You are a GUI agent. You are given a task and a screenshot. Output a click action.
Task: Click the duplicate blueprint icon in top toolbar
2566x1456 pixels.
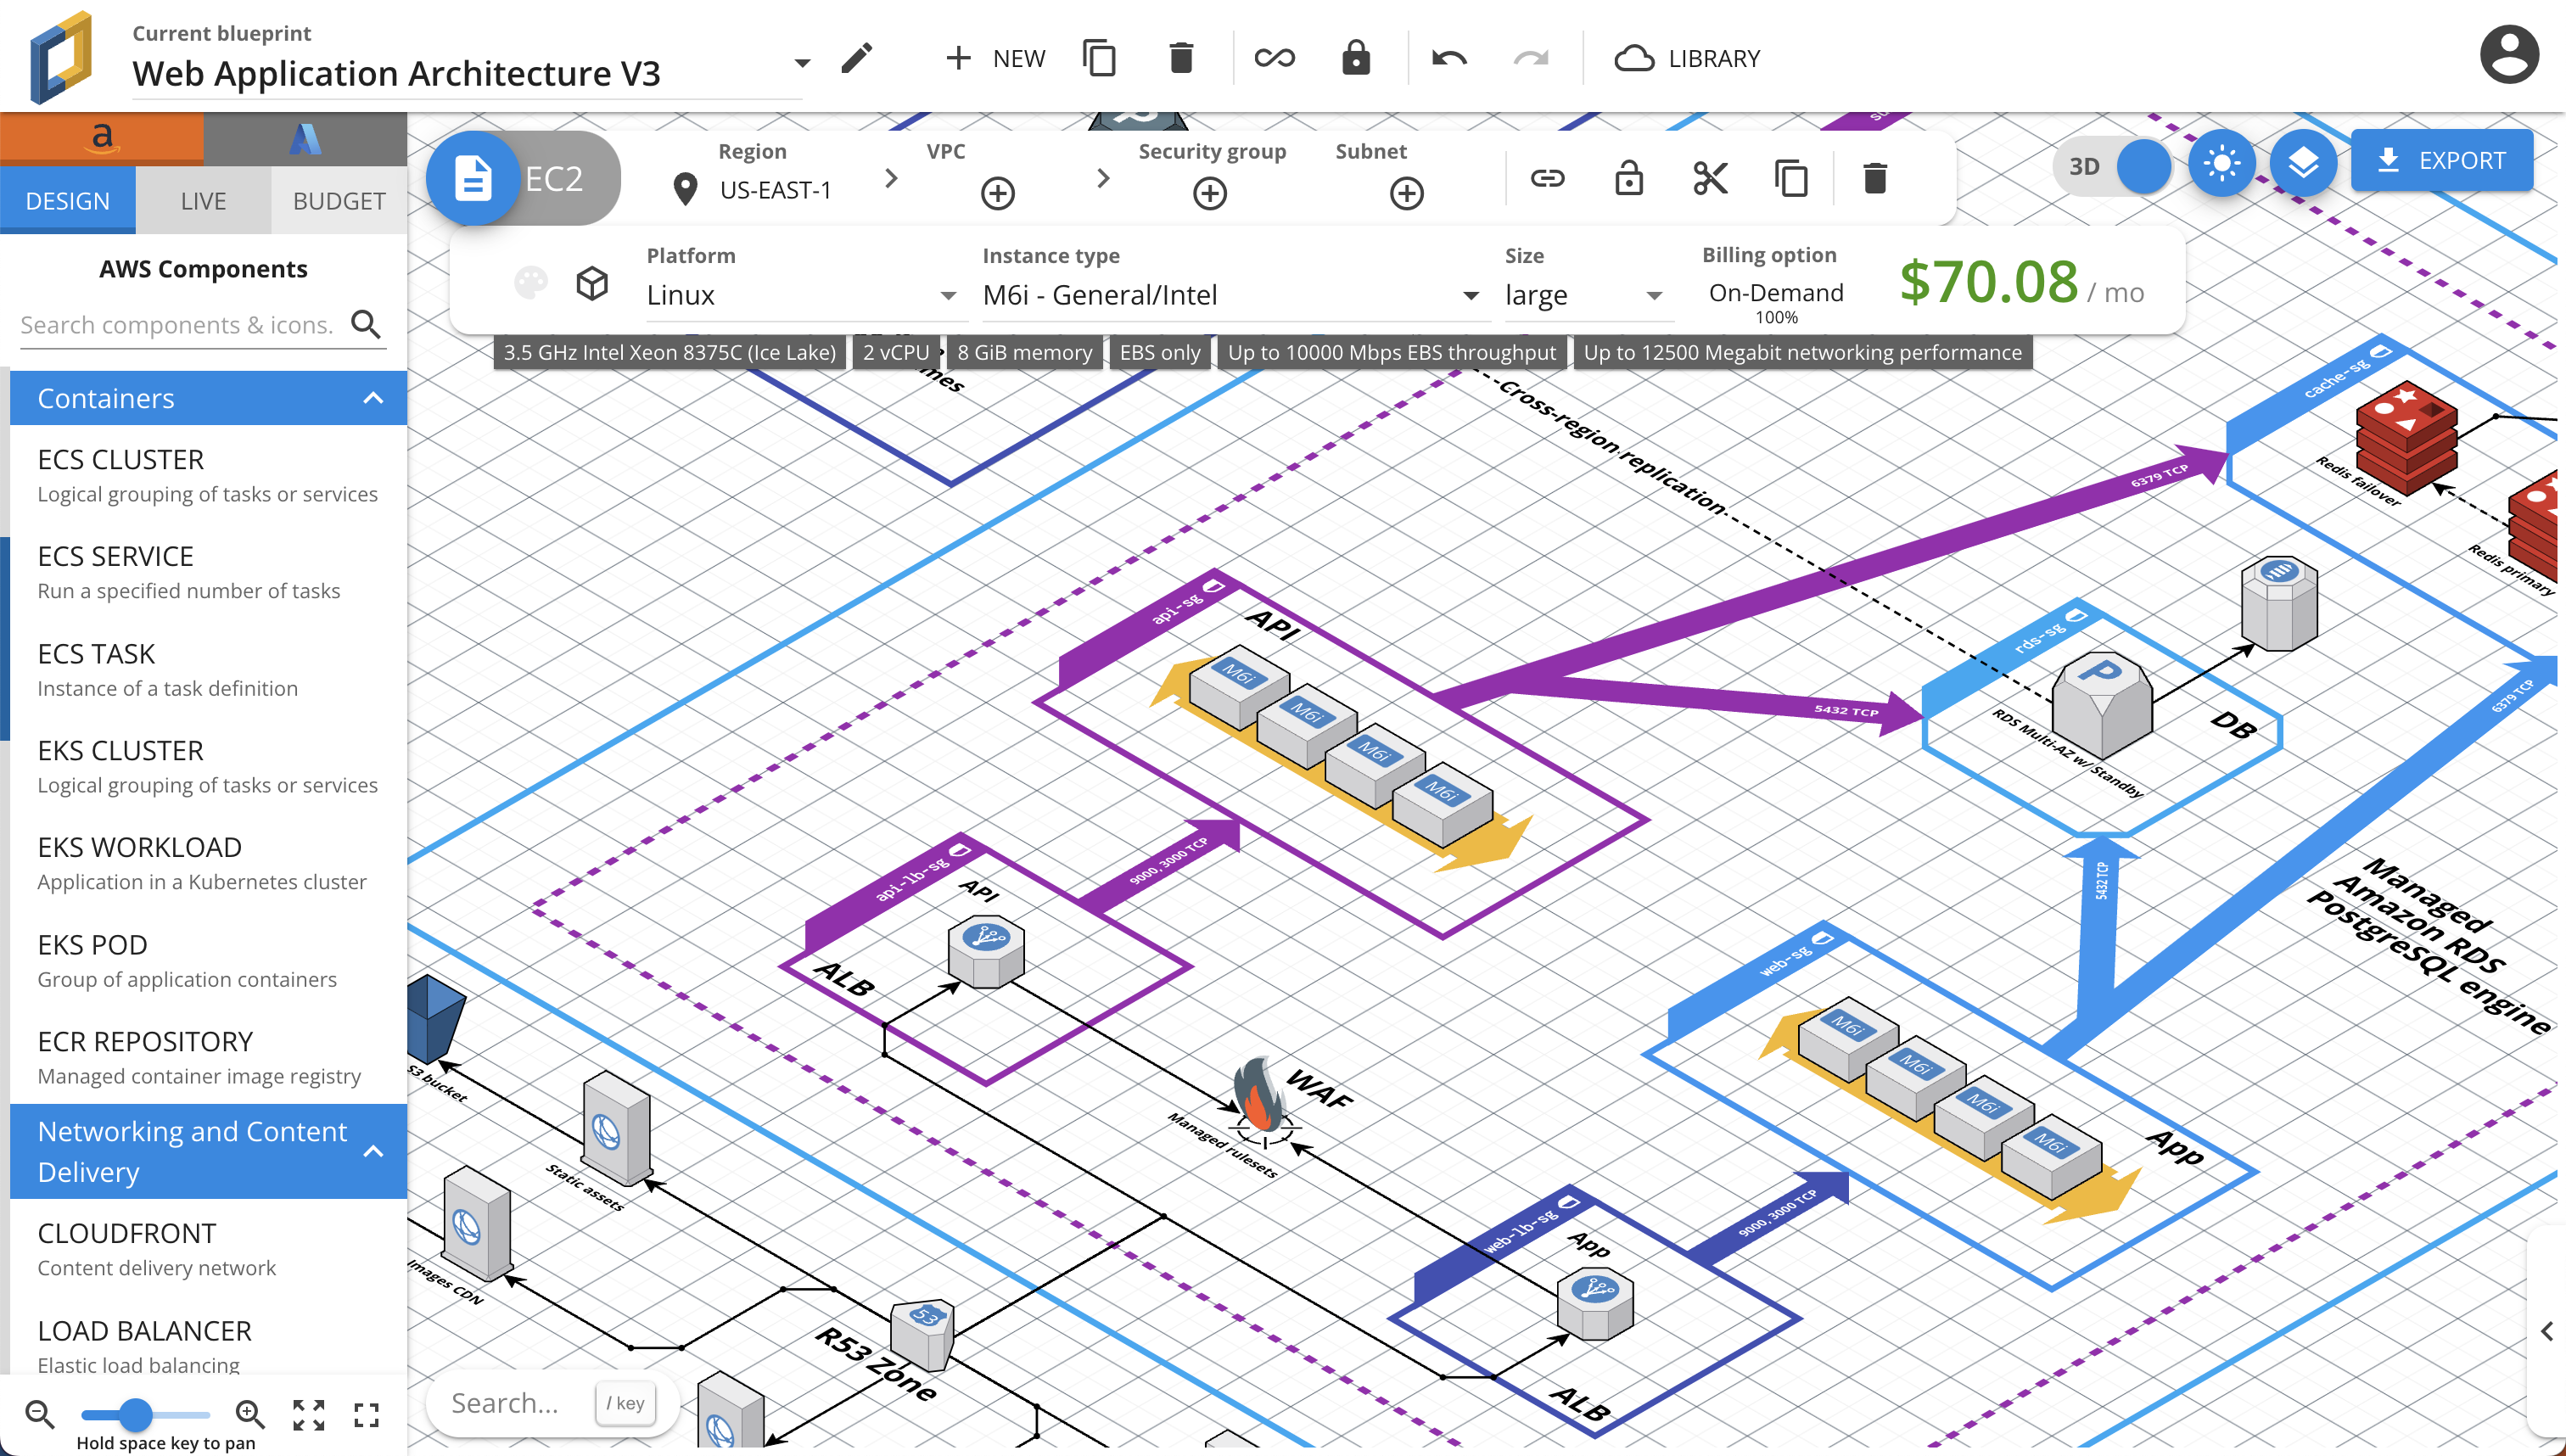click(x=1099, y=58)
